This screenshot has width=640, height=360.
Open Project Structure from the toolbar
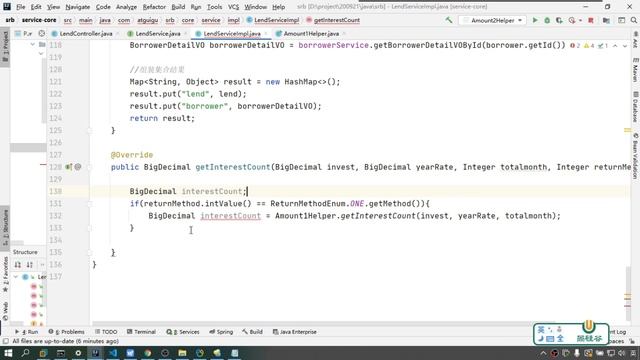click(x=606, y=20)
